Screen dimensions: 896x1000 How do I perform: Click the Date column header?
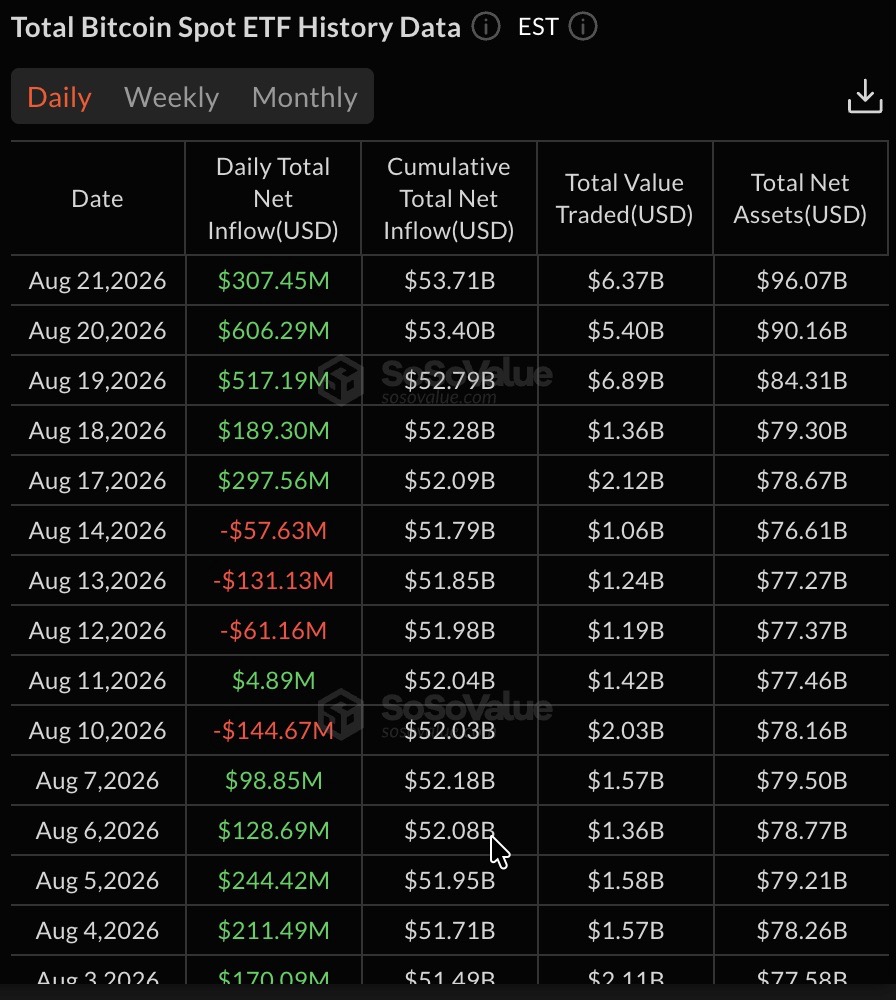[98, 198]
